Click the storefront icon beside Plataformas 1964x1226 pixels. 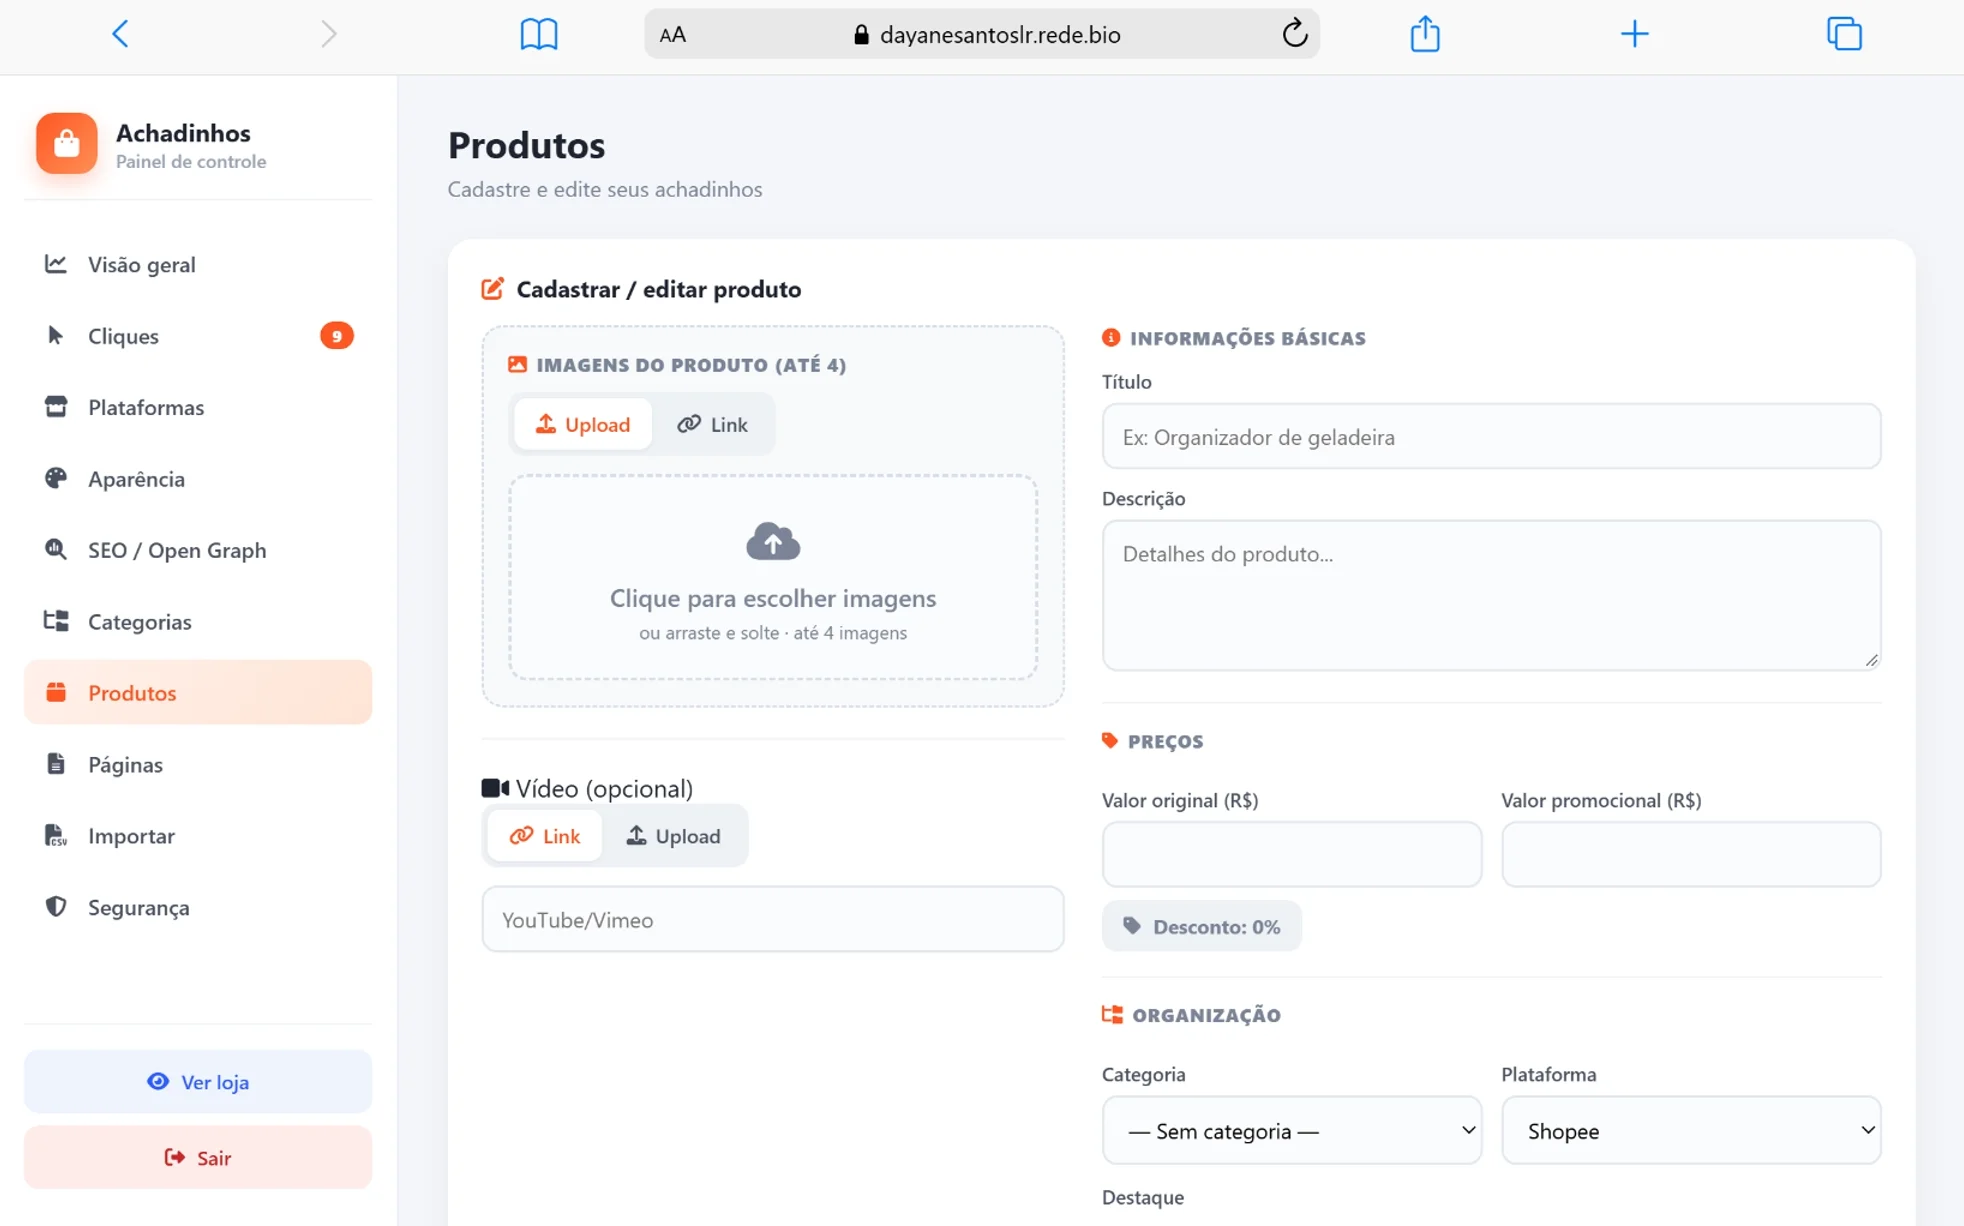tap(56, 406)
